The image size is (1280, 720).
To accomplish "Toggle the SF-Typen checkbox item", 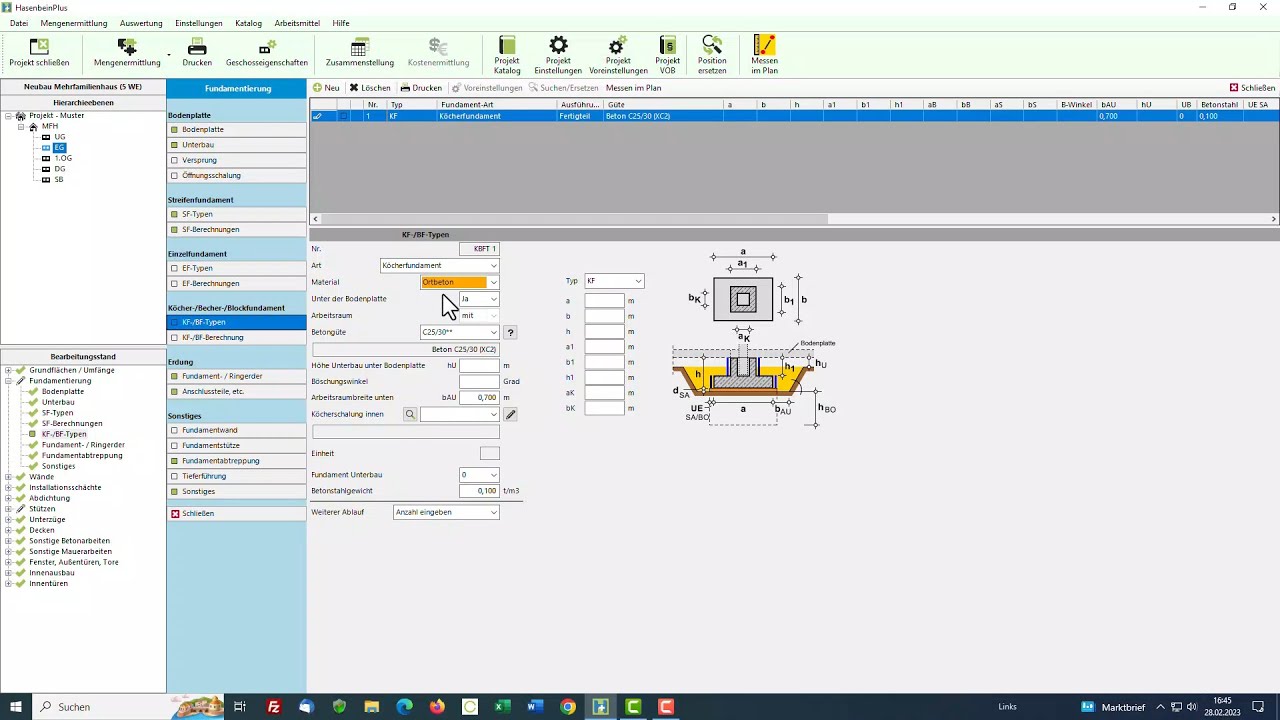I will click(x=174, y=214).
